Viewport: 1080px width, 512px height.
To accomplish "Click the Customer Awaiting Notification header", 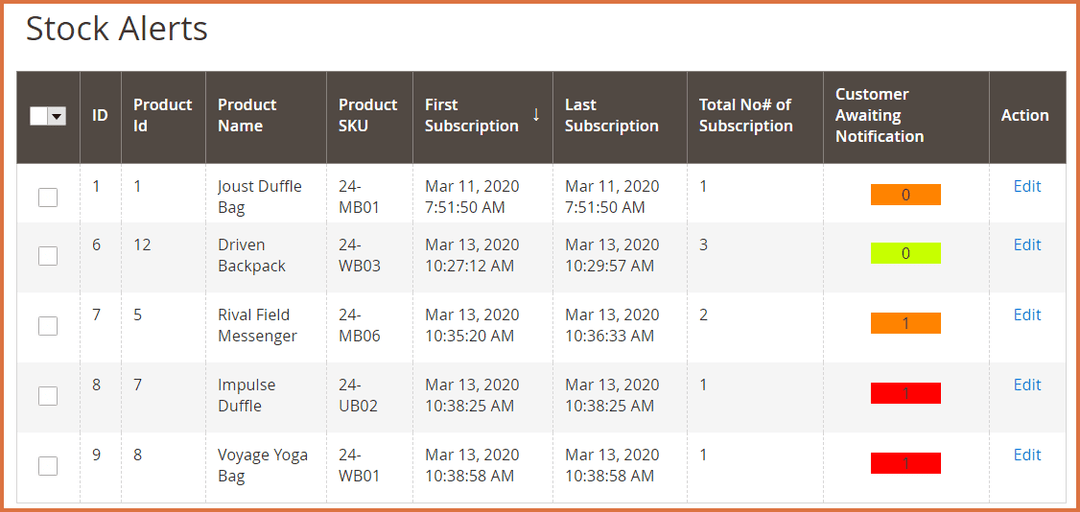I will 879,116.
